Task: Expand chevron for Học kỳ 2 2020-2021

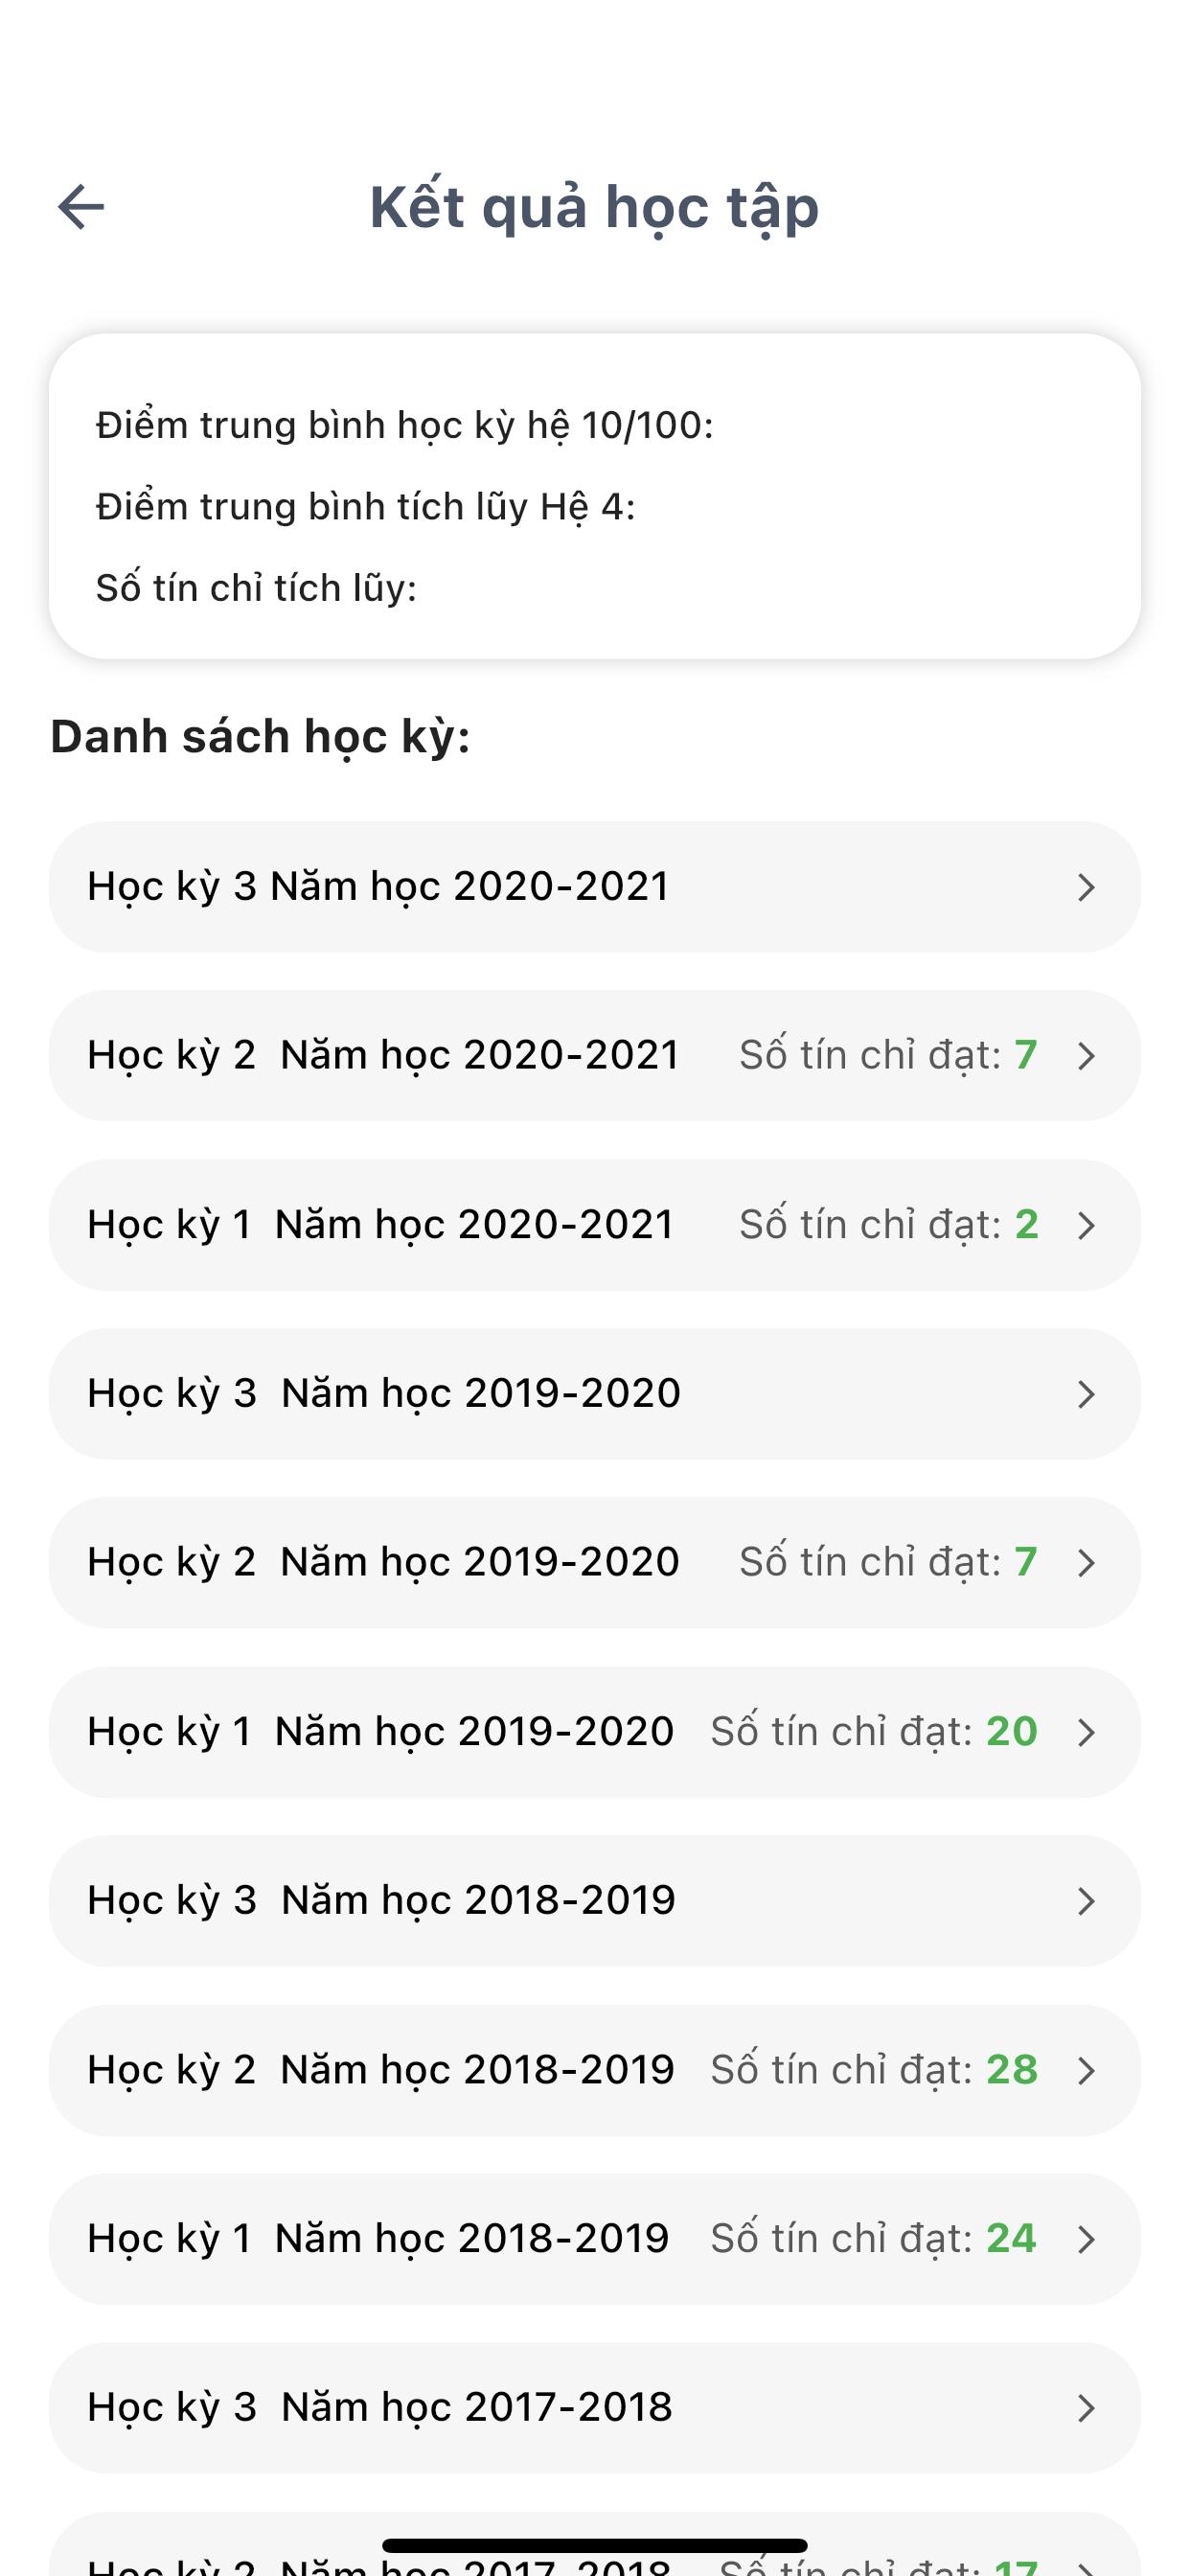Action: (x=1086, y=1056)
